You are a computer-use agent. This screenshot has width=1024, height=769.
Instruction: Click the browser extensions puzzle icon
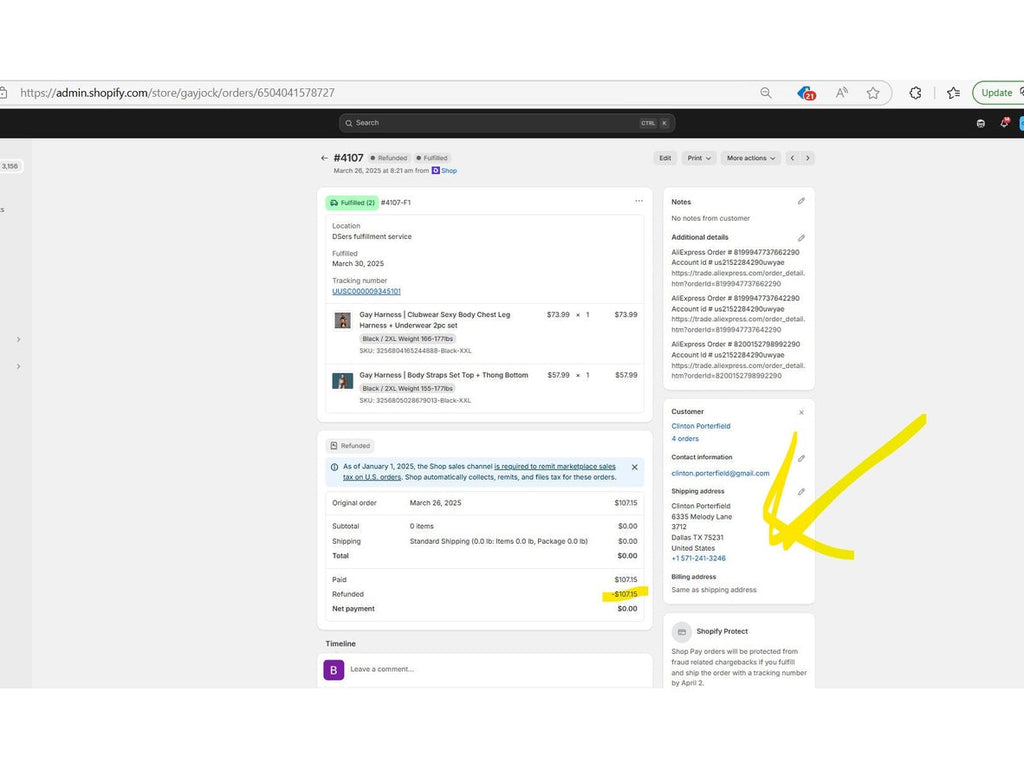click(915, 93)
